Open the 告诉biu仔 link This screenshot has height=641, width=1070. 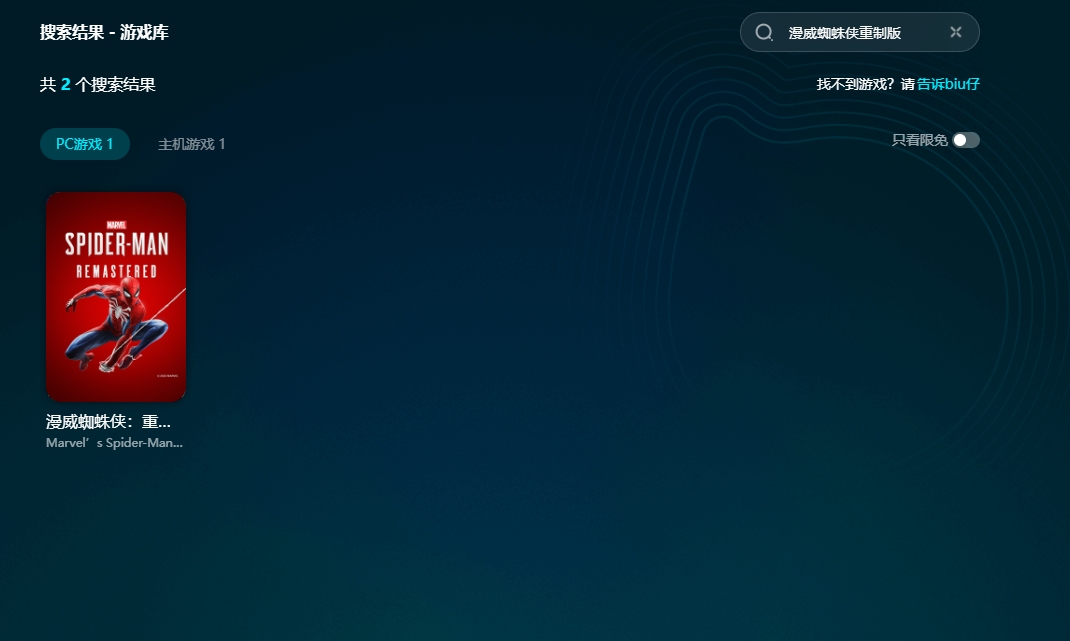point(948,84)
